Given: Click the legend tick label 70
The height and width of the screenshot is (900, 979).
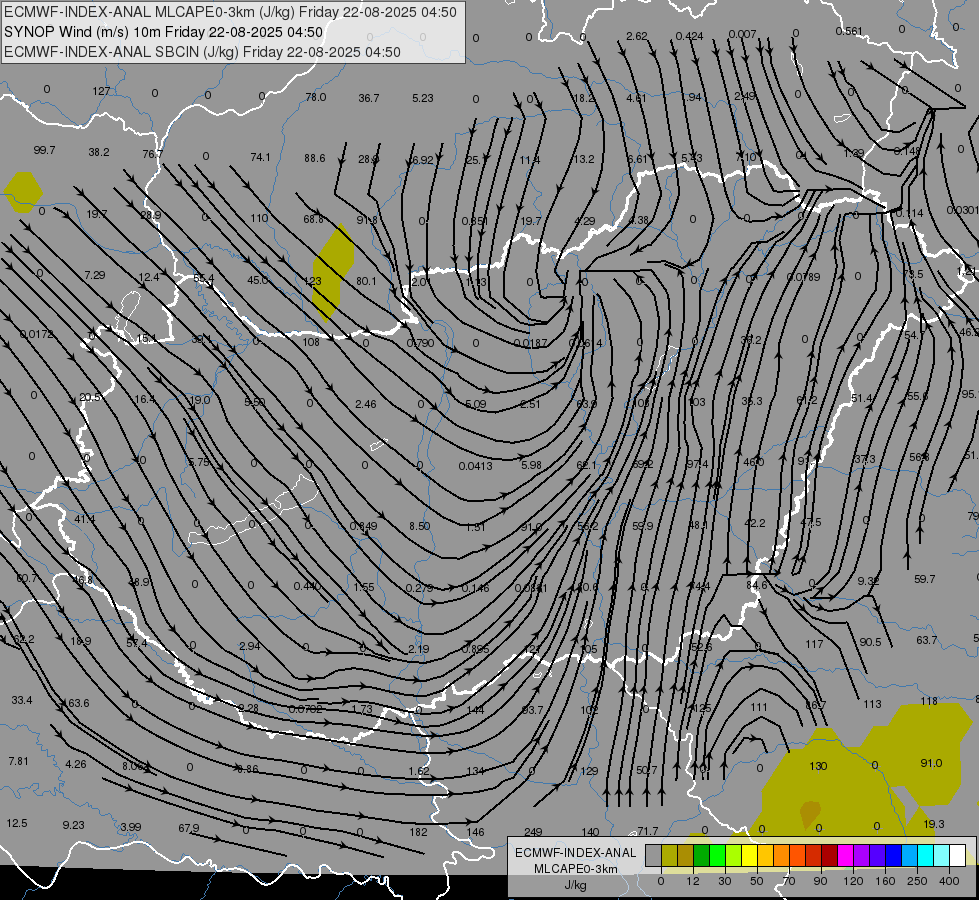Looking at the screenshot, I should coord(789,881).
